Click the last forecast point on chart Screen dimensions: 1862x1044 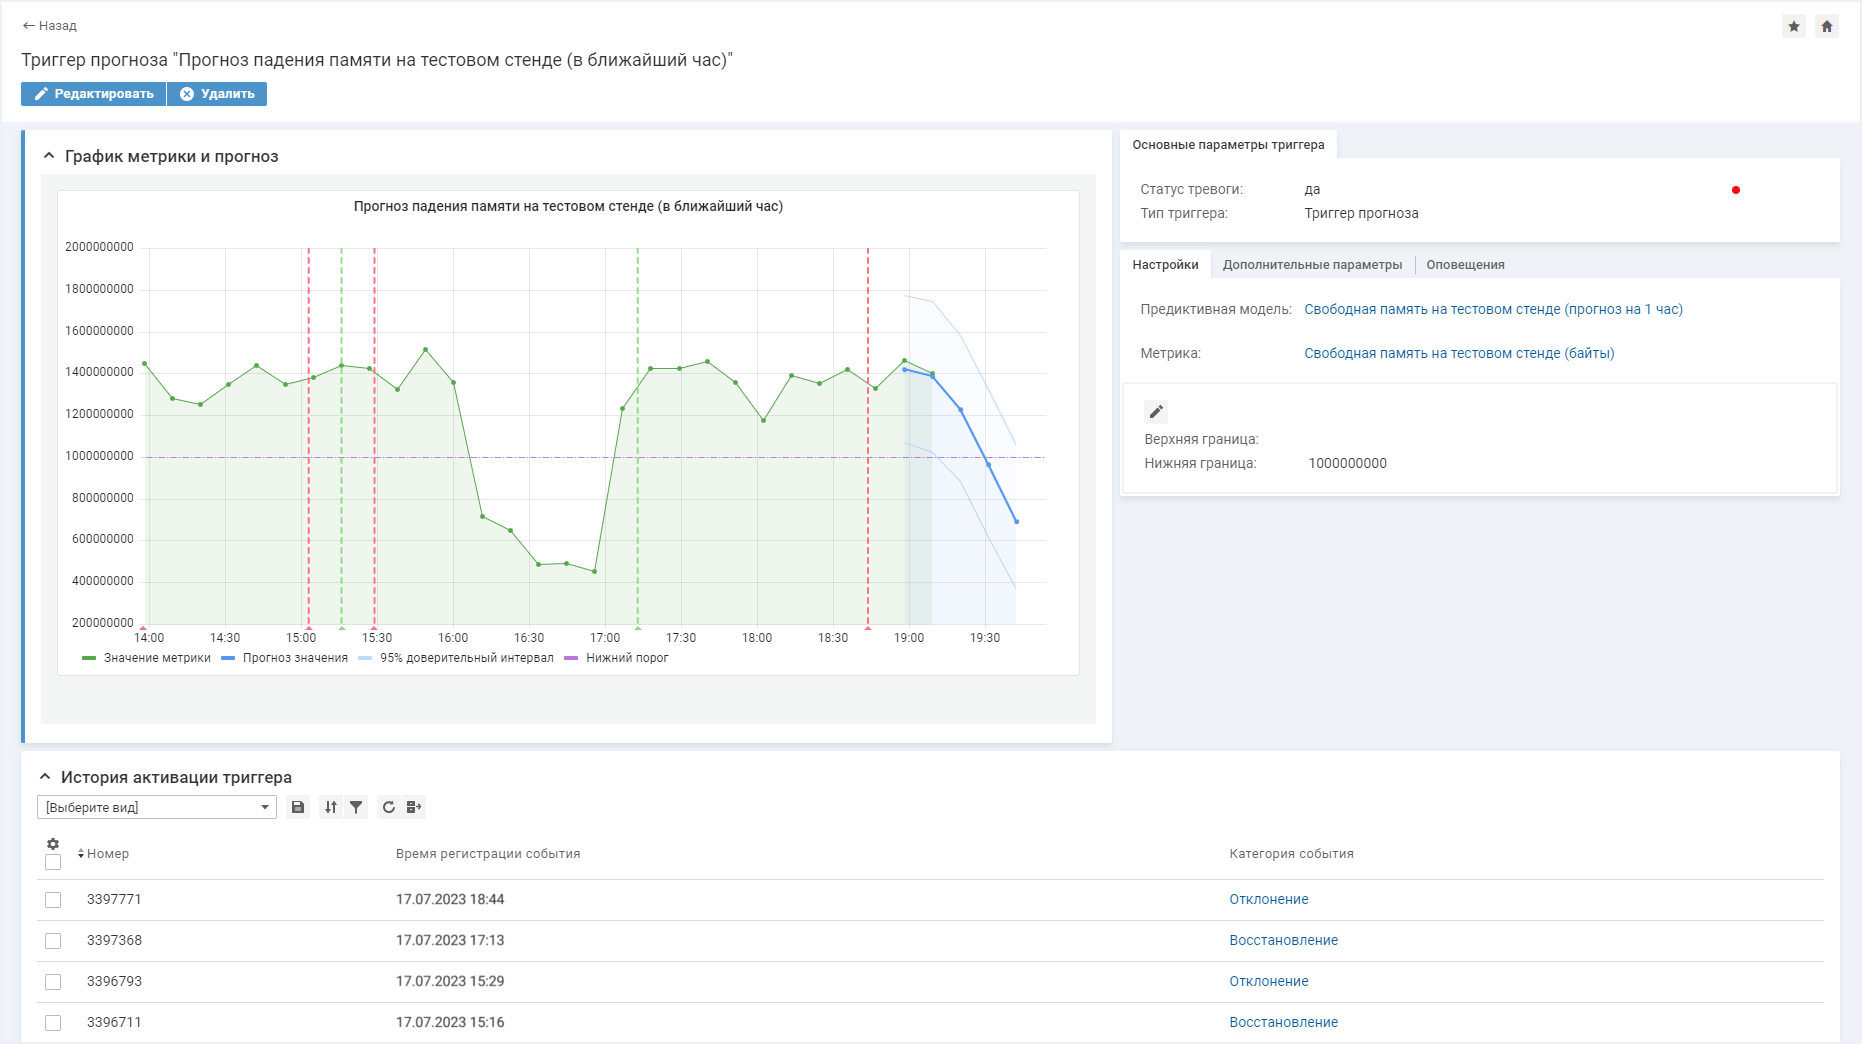coord(1016,521)
